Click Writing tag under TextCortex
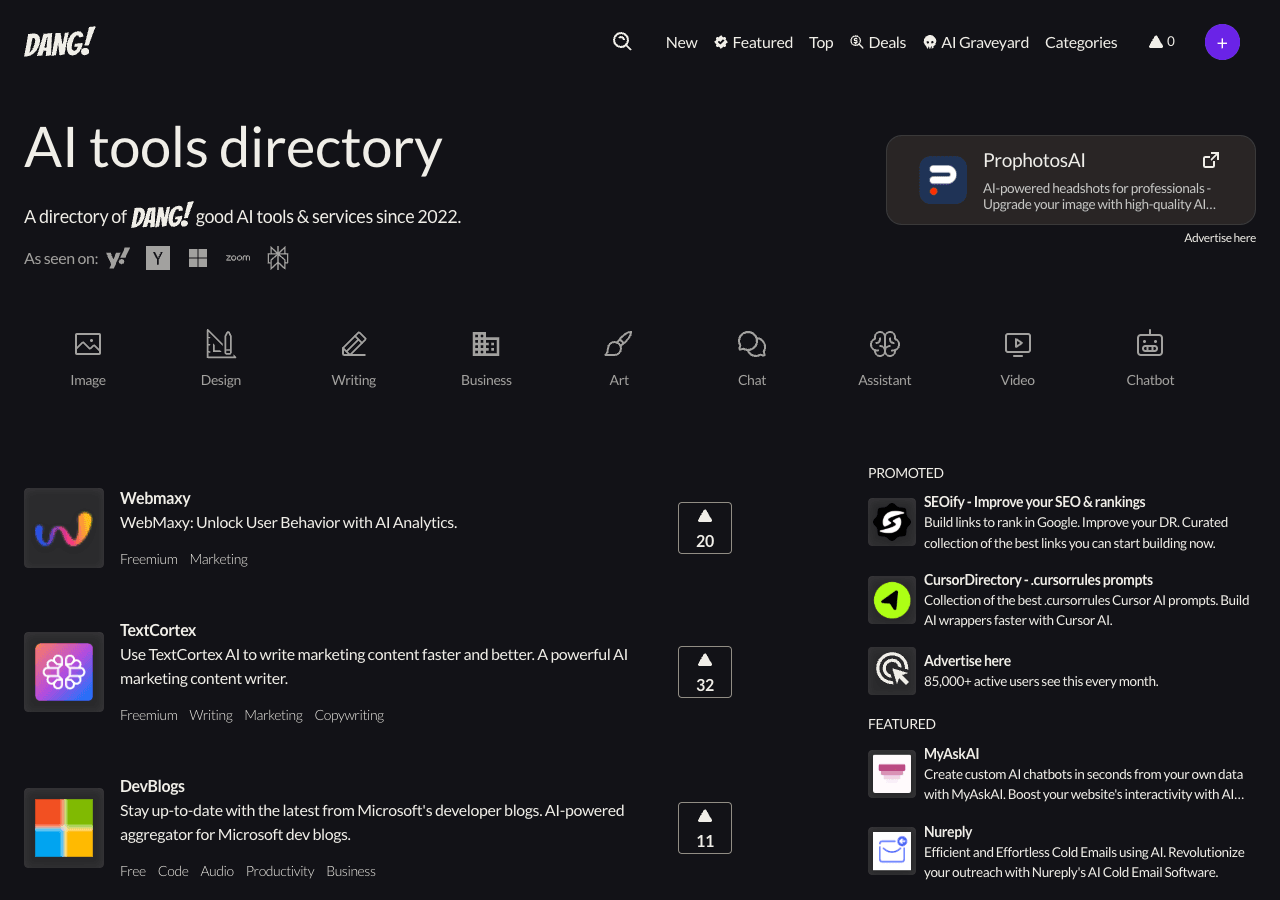1280x900 pixels. point(211,715)
